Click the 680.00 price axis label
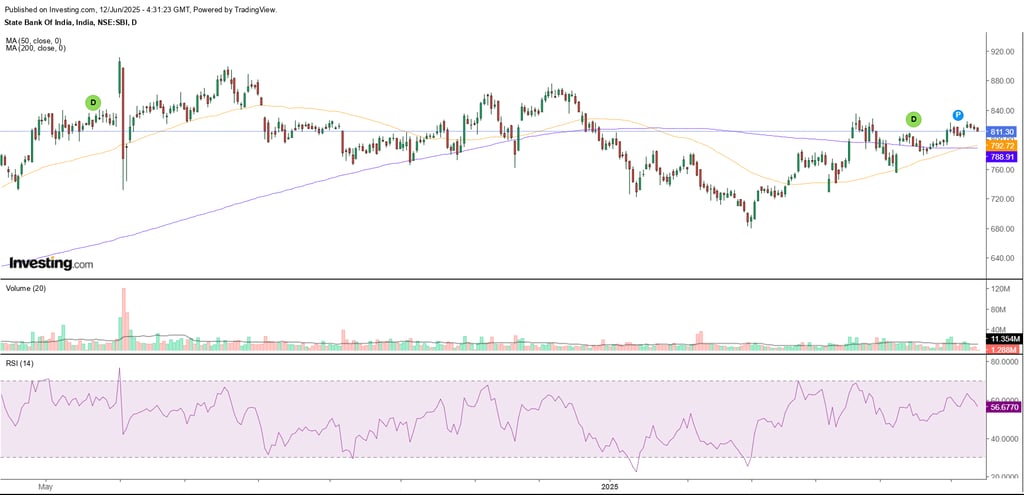This screenshot has height=495, width=1024. [x=1000, y=229]
